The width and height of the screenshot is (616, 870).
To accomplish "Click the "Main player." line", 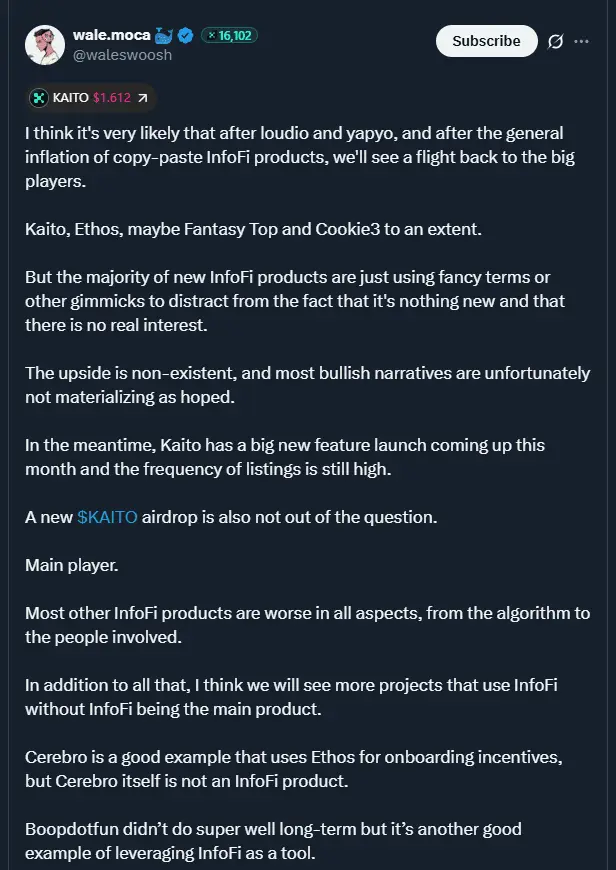I will click(72, 565).
